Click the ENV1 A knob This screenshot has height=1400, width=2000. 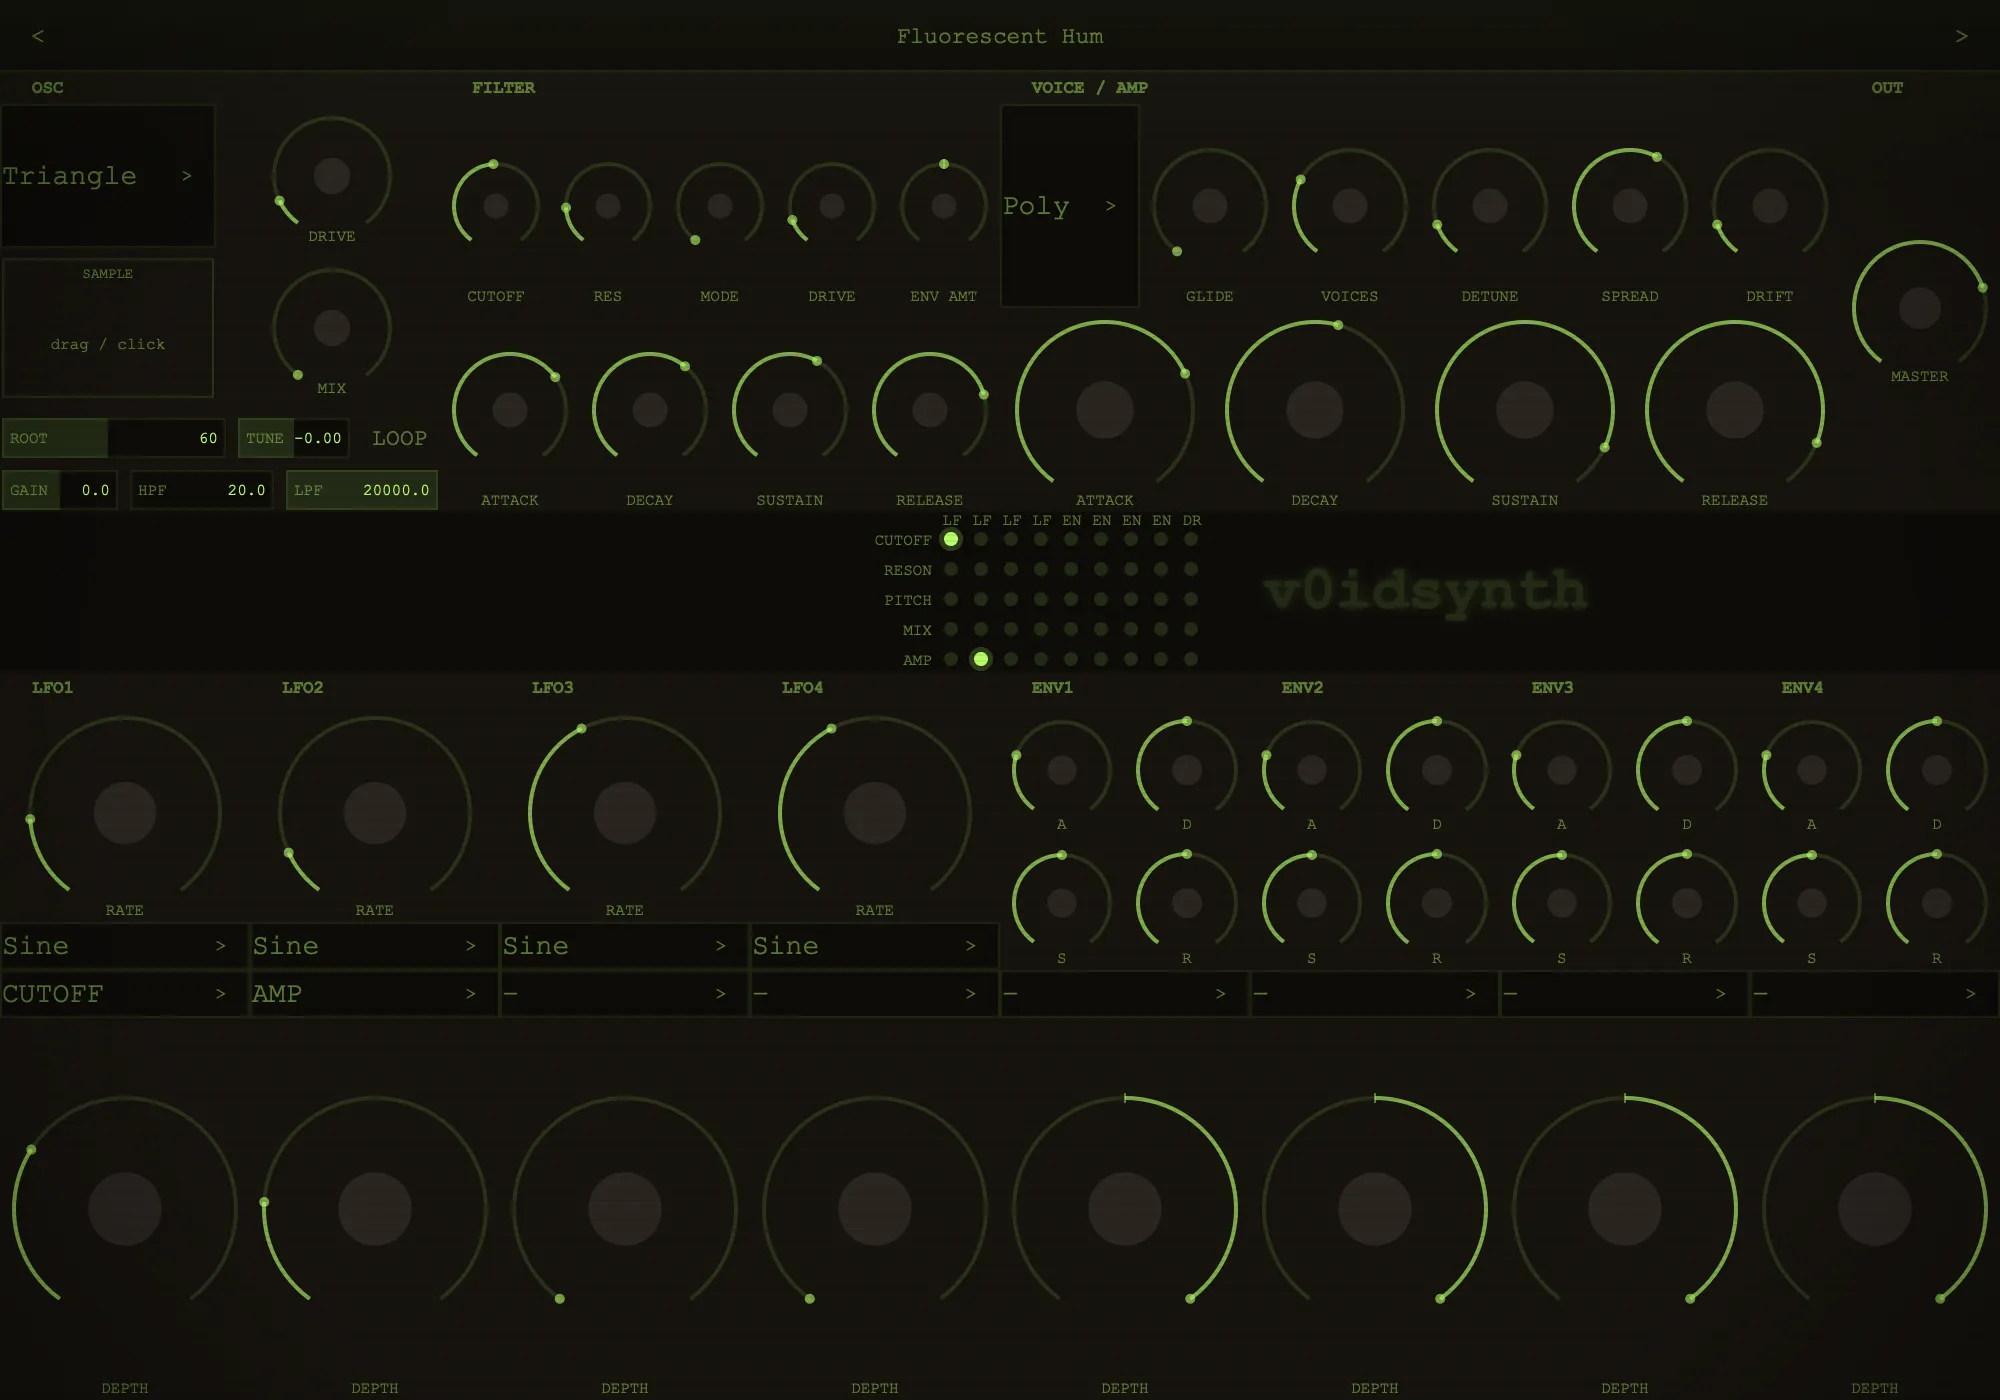pyautogui.click(x=1062, y=770)
